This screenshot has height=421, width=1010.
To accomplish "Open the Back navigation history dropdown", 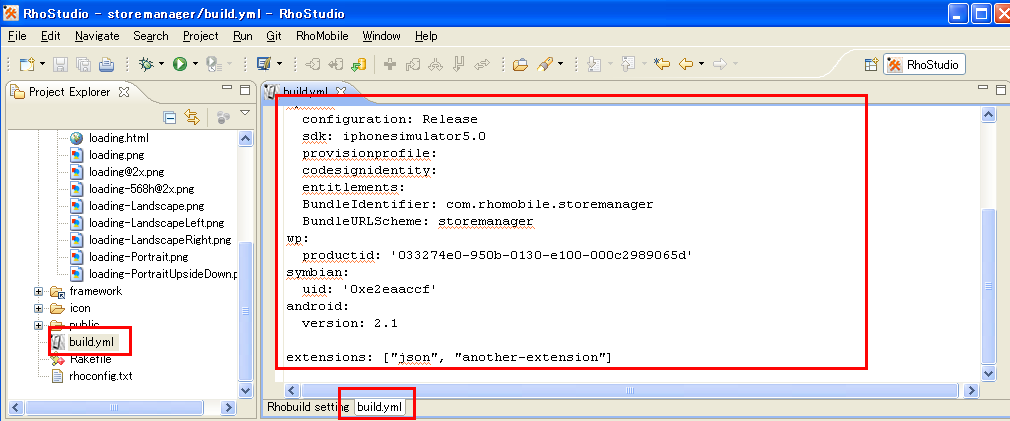I will tap(701, 64).
